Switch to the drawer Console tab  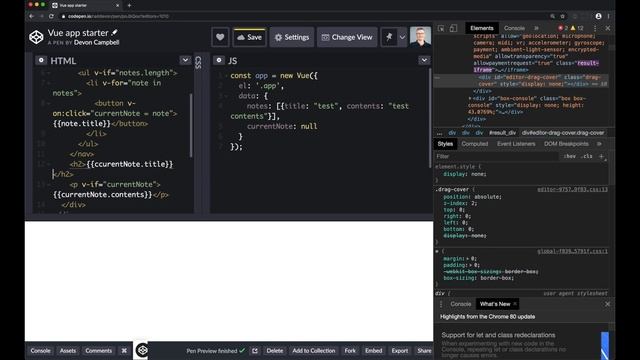(460, 304)
